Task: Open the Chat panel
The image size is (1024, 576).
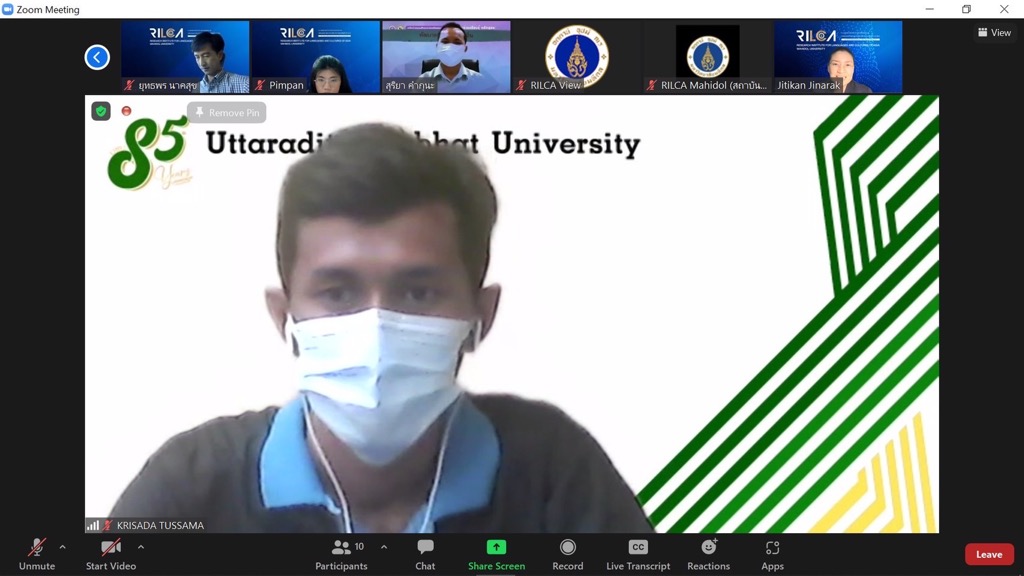Action: click(425, 553)
